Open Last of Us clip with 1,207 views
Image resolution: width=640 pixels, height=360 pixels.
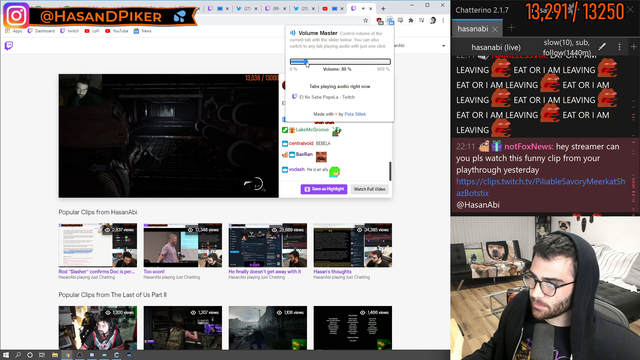pos(182,328)
